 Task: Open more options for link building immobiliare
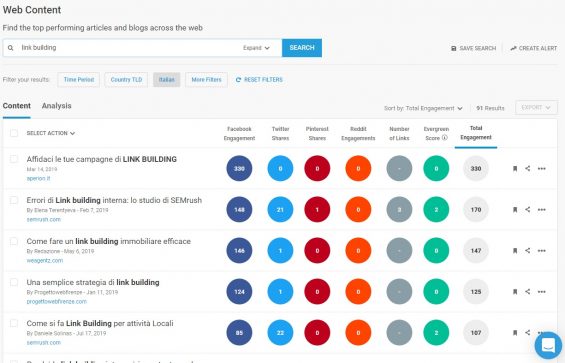pyautogui.click(x=542, y=251)
